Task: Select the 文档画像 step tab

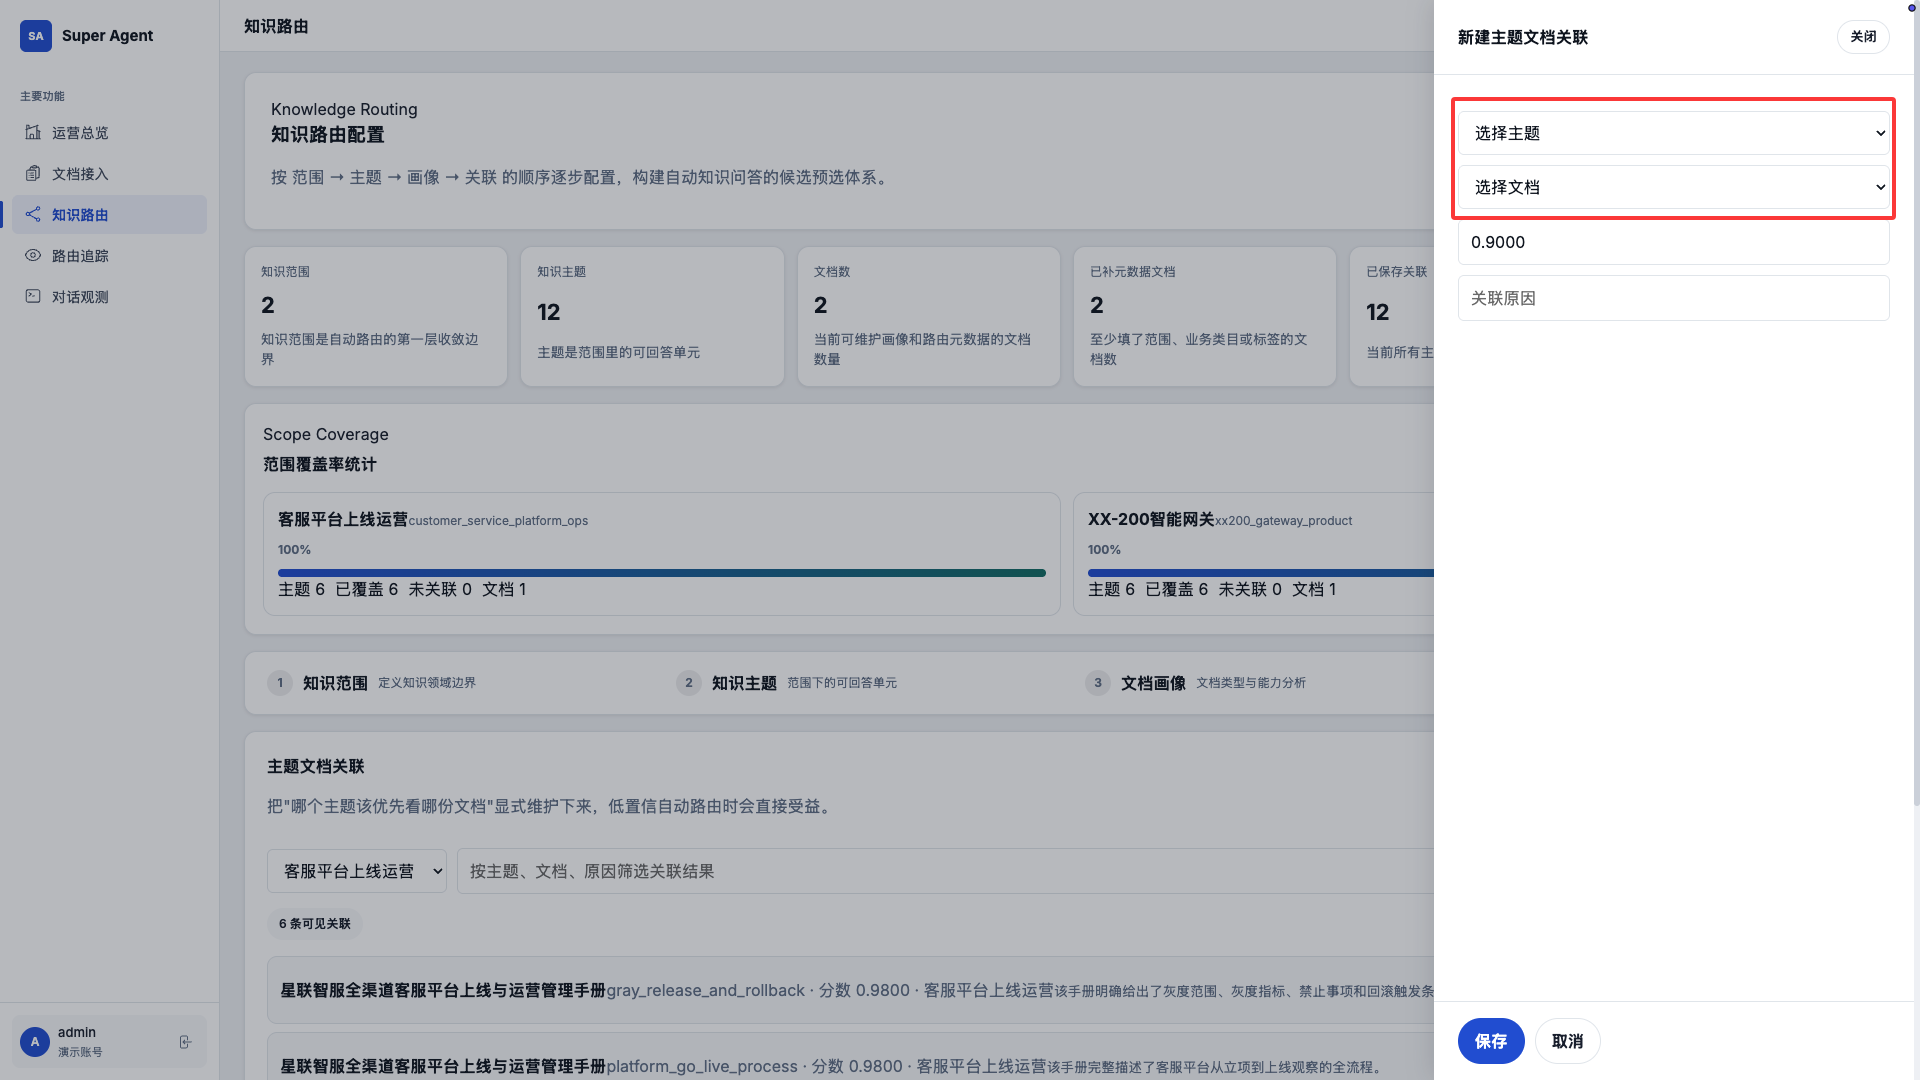Action: point(1153,683)
